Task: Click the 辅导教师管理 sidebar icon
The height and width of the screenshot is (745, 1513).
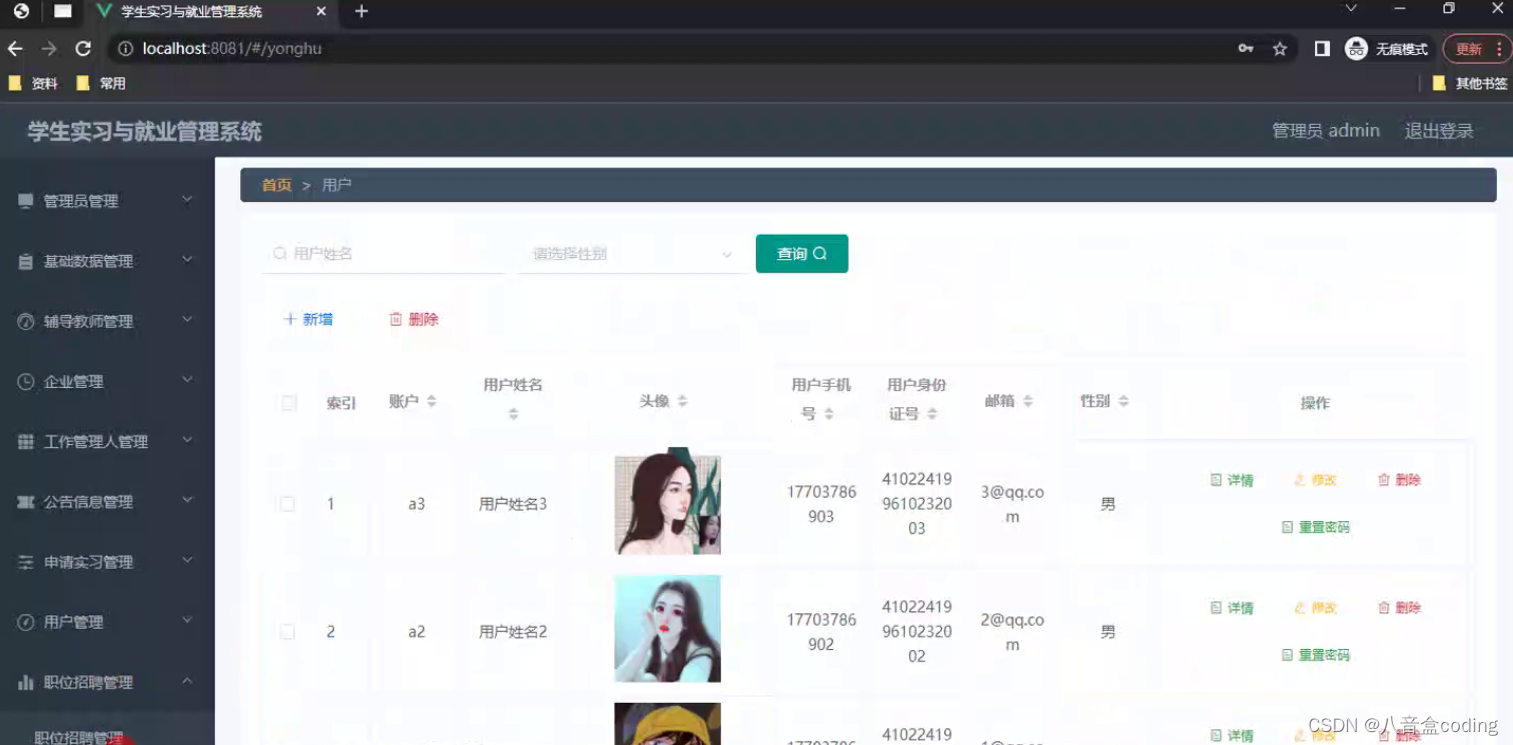Action: click(26, 321)
